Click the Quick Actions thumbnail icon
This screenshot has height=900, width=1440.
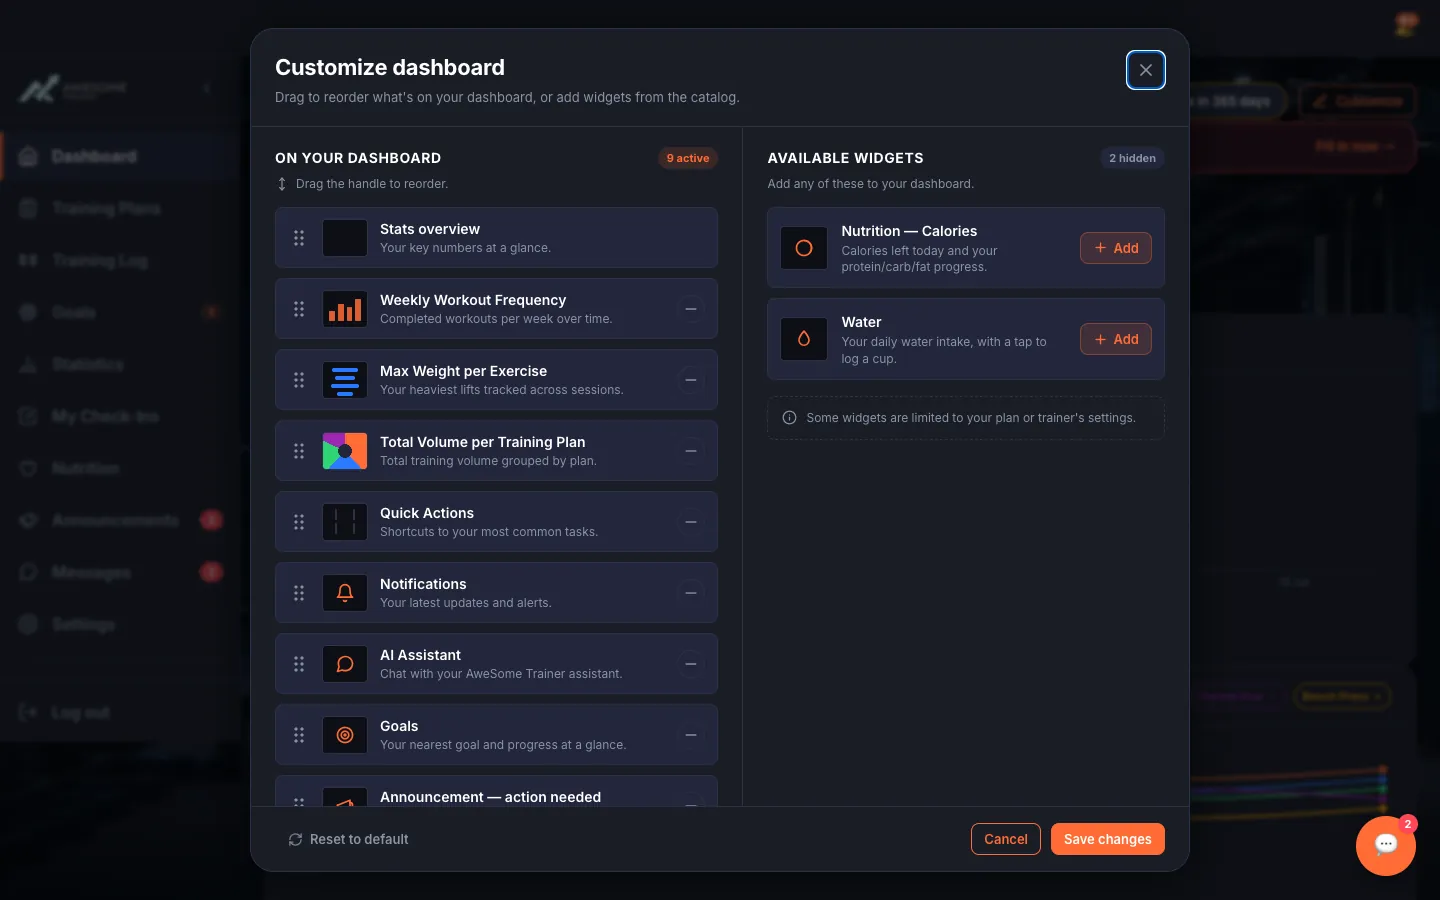point(345,522)
